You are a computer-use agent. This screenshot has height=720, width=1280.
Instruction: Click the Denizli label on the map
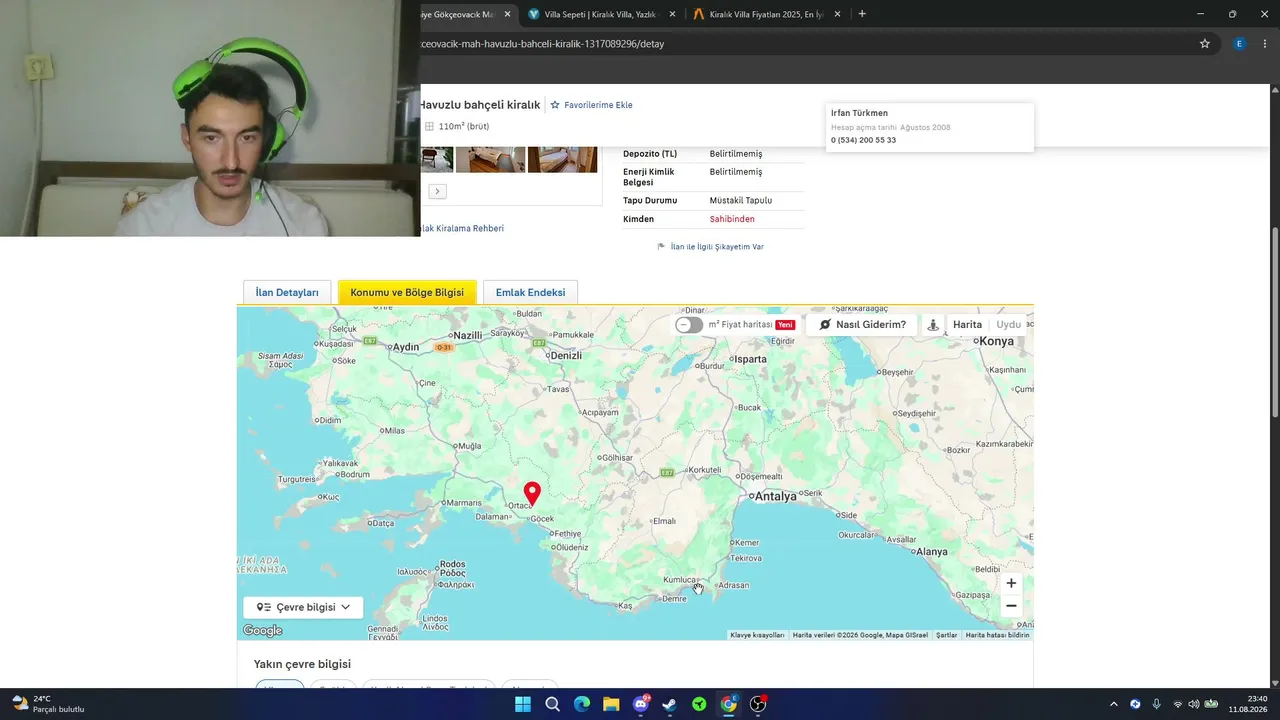click(x=566, y=355)
